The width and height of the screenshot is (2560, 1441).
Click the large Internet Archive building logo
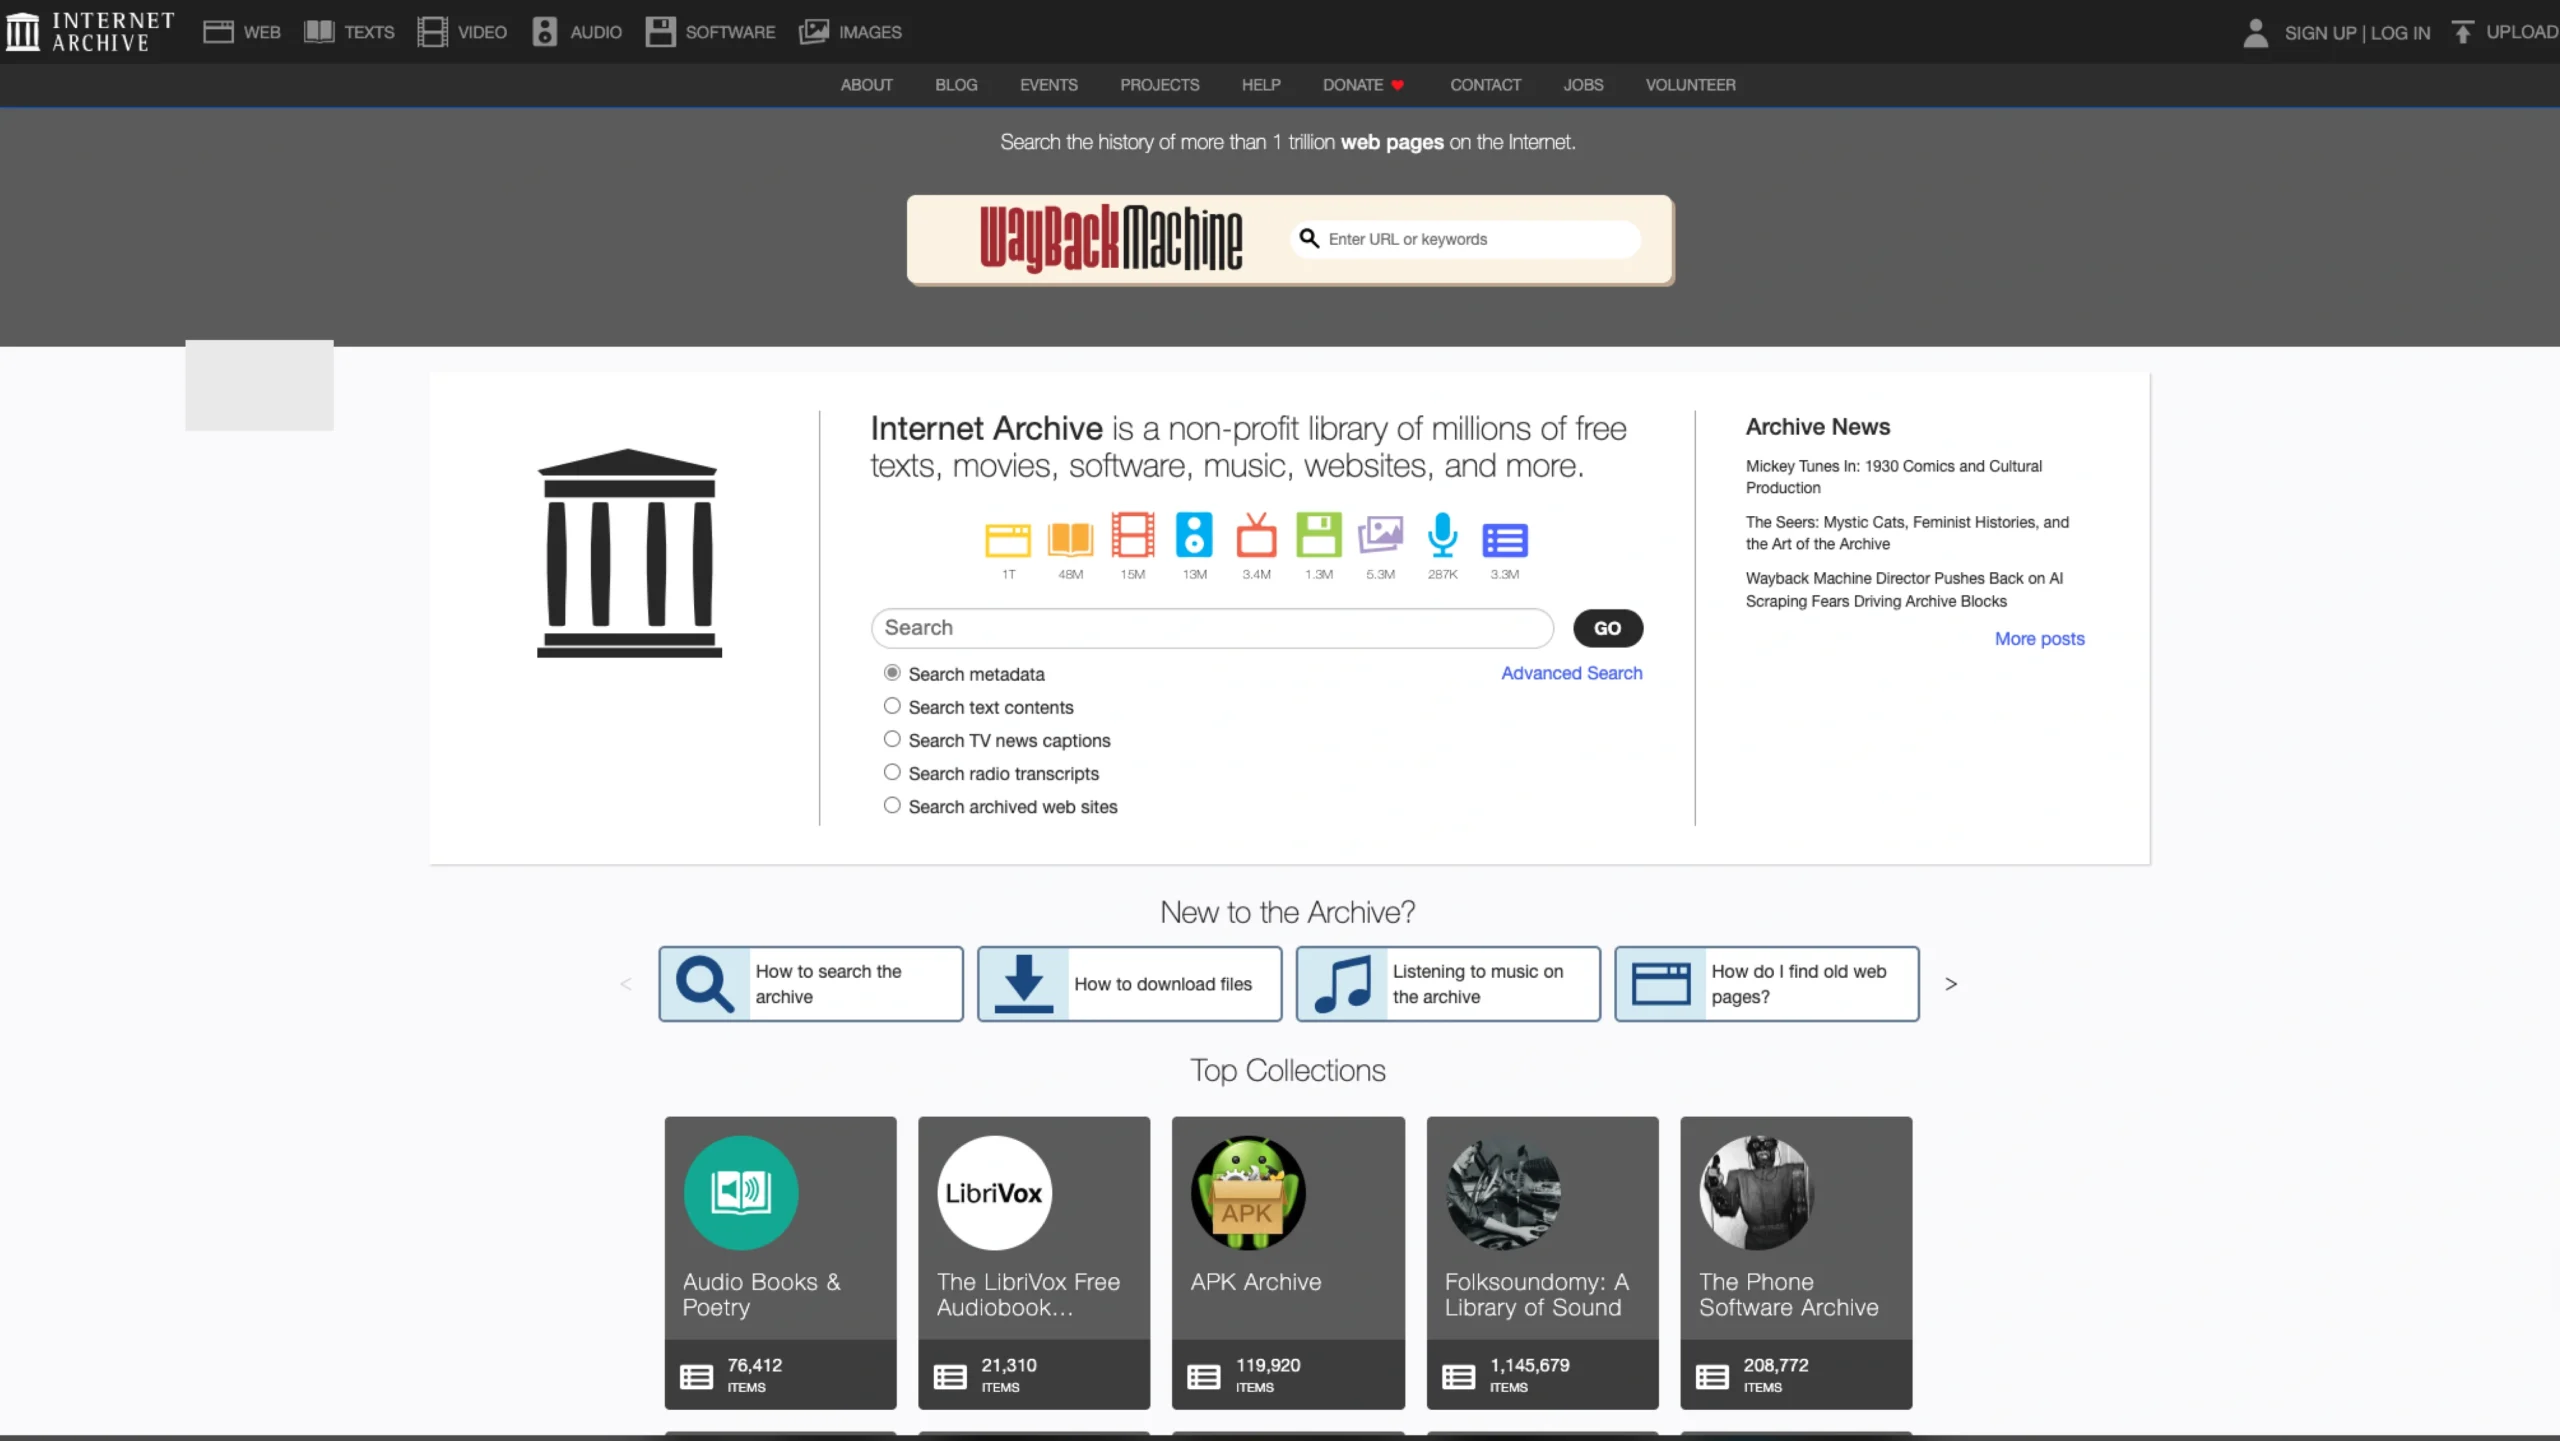point(629,553)
